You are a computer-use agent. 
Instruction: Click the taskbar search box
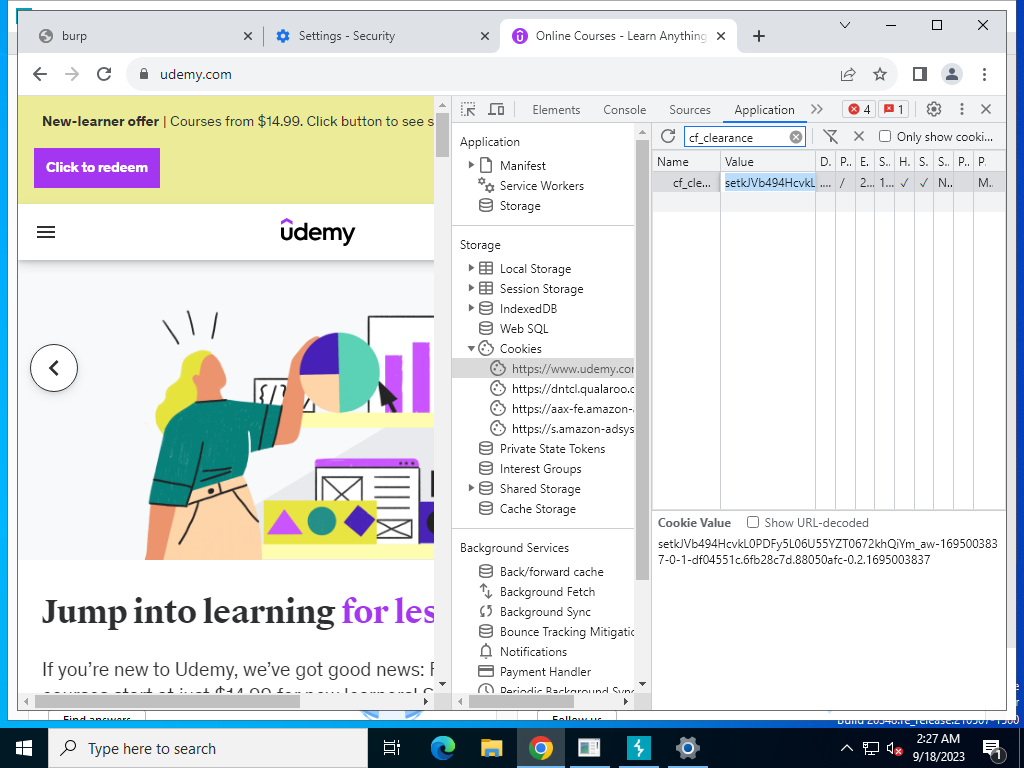(208, 748)
